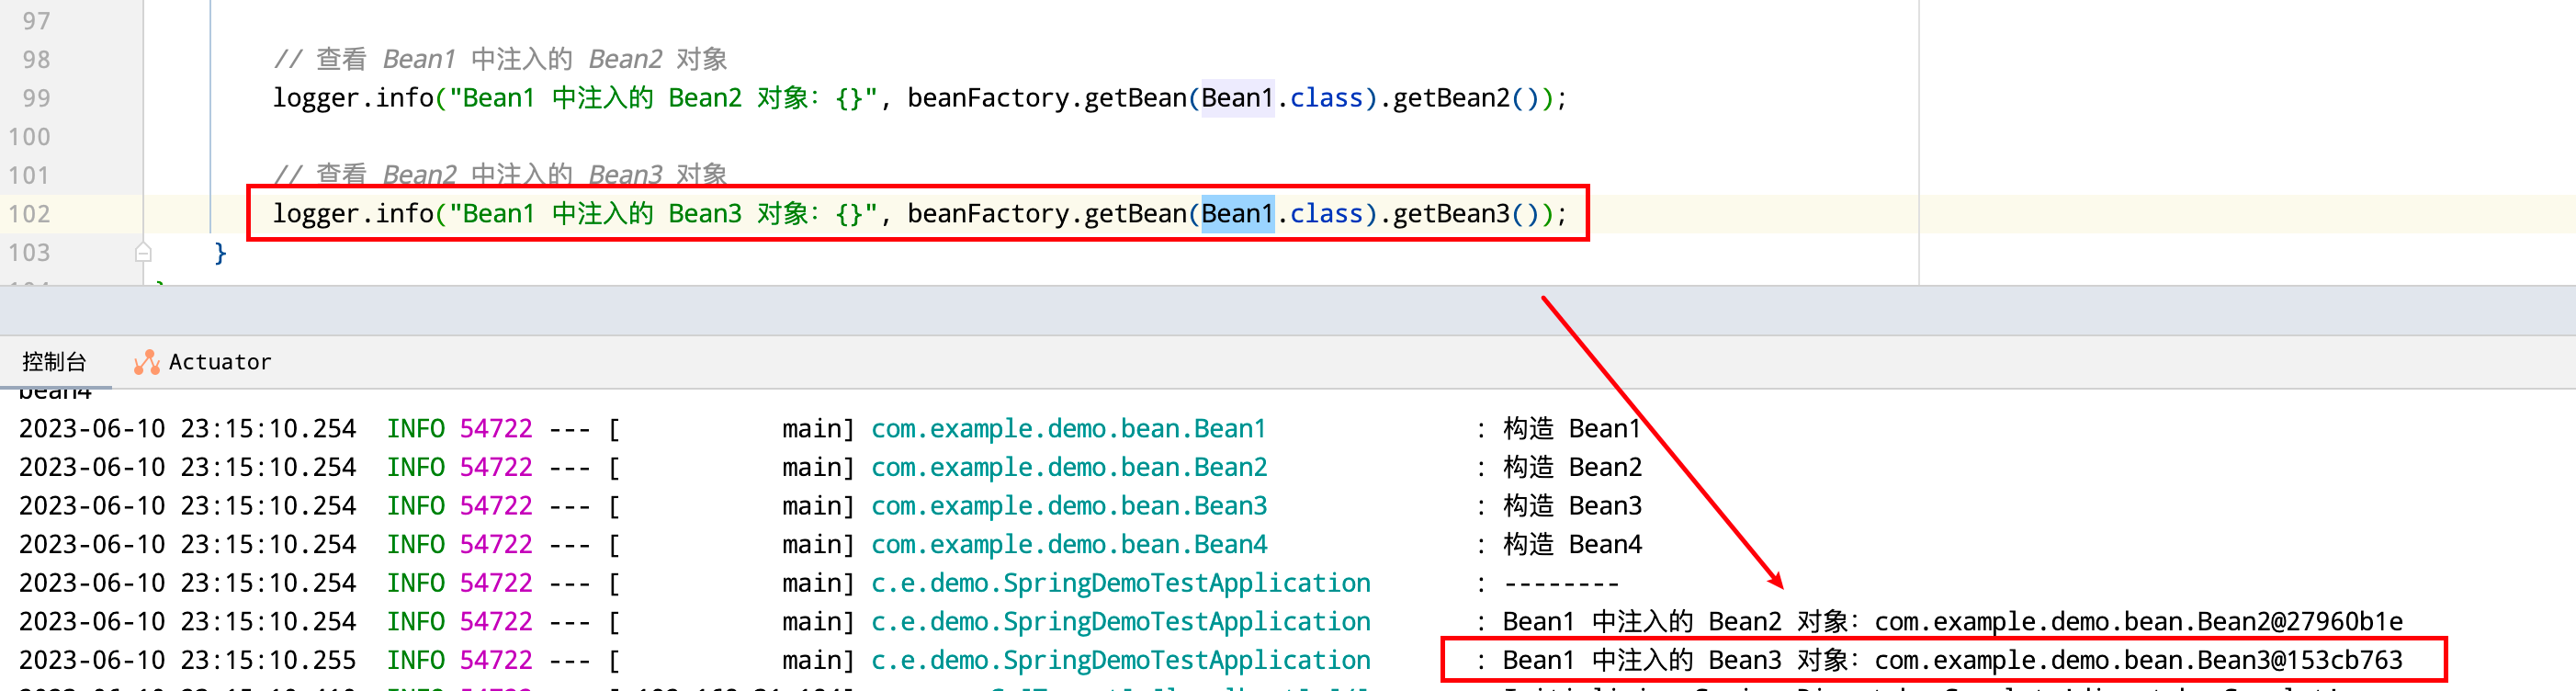2576x691 pixels.
Task: Click the '构造 Bean4' log message
Action: [1572, 545]
